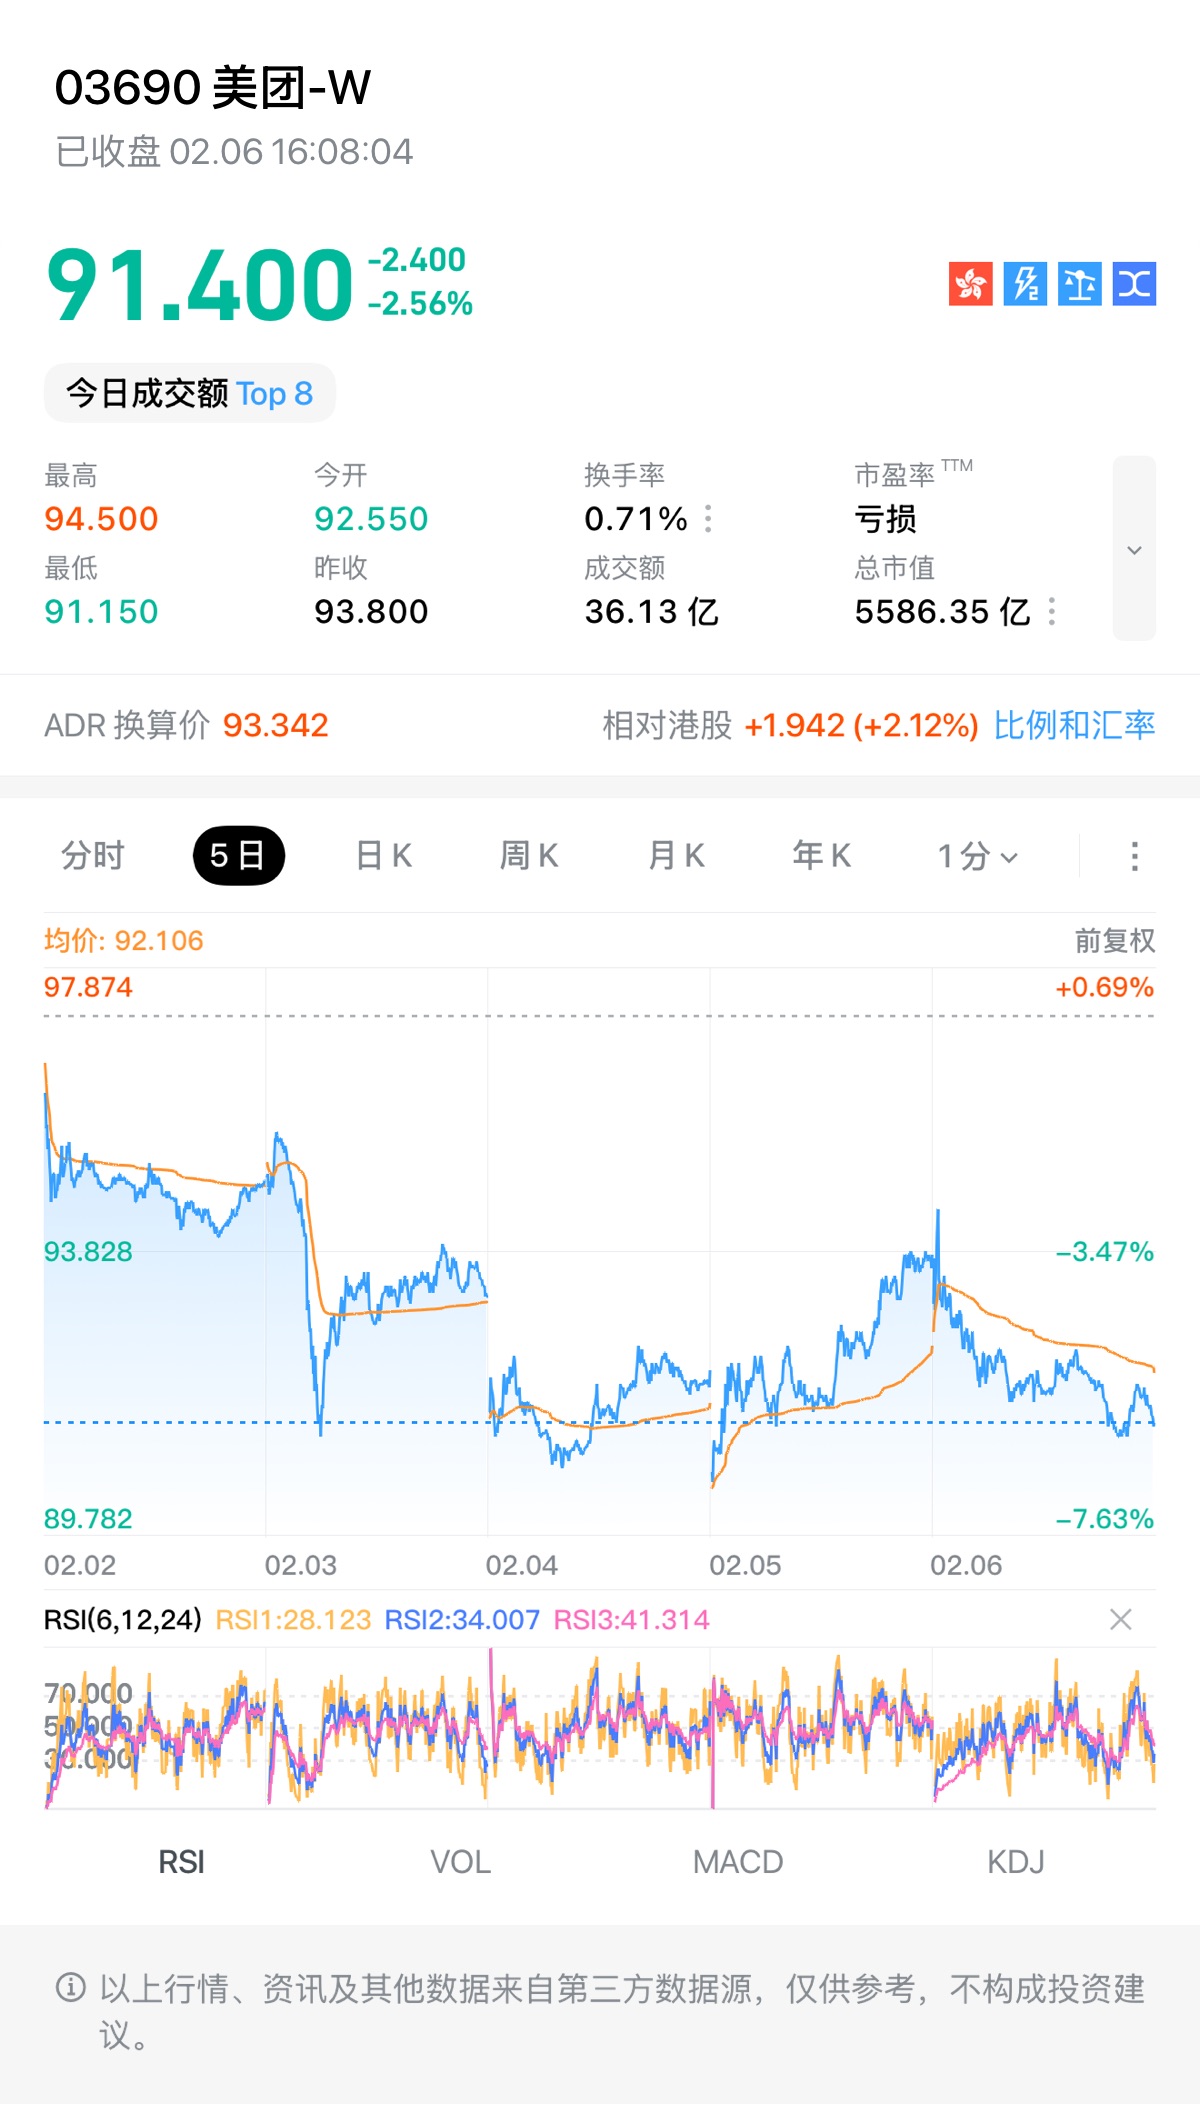Expand the quote details panel chevron
Viewport: 1200px width, 2104px height.
pos(1134,549)
